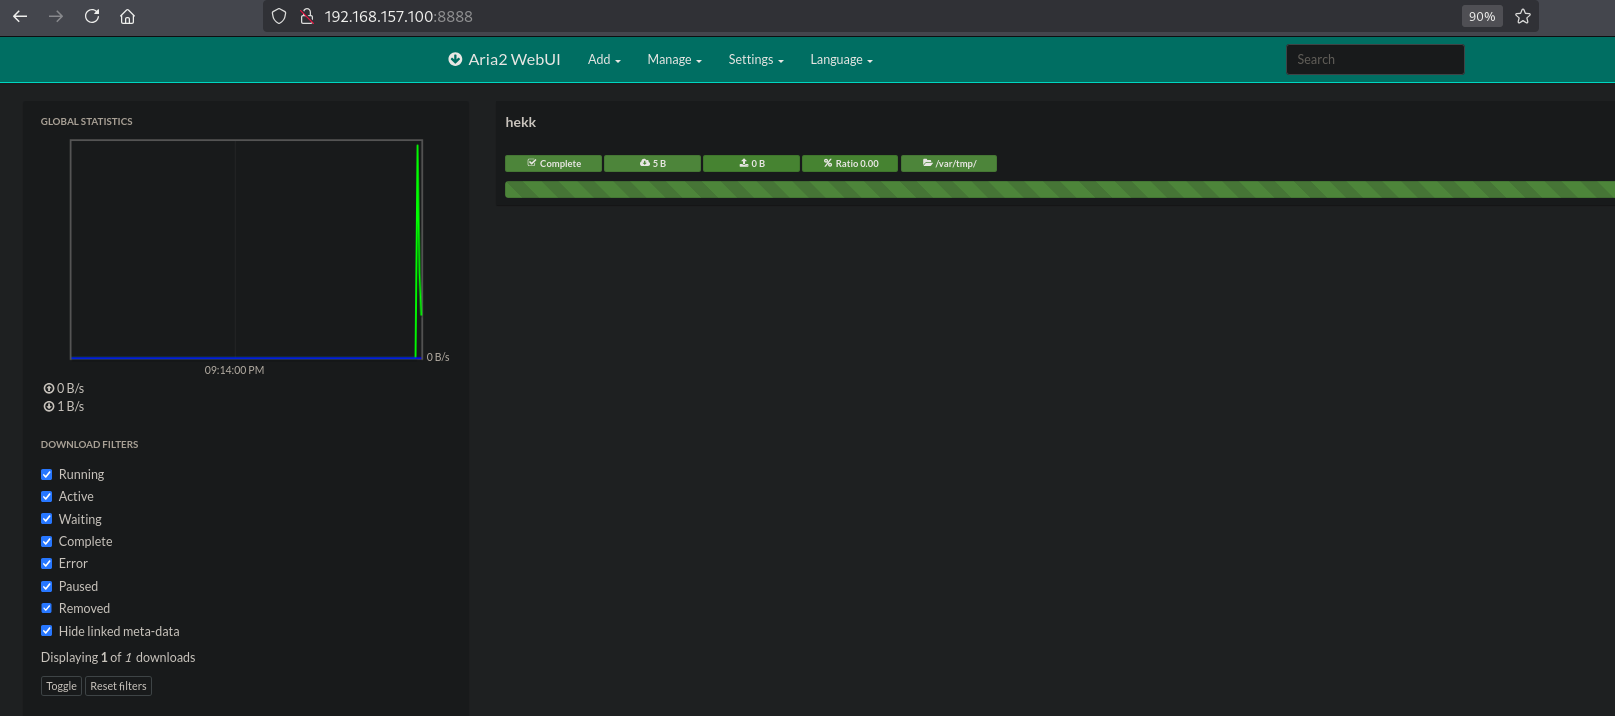
Task: Click the /var/tmp/ folder badge
Action: click(x=948, y=163)
